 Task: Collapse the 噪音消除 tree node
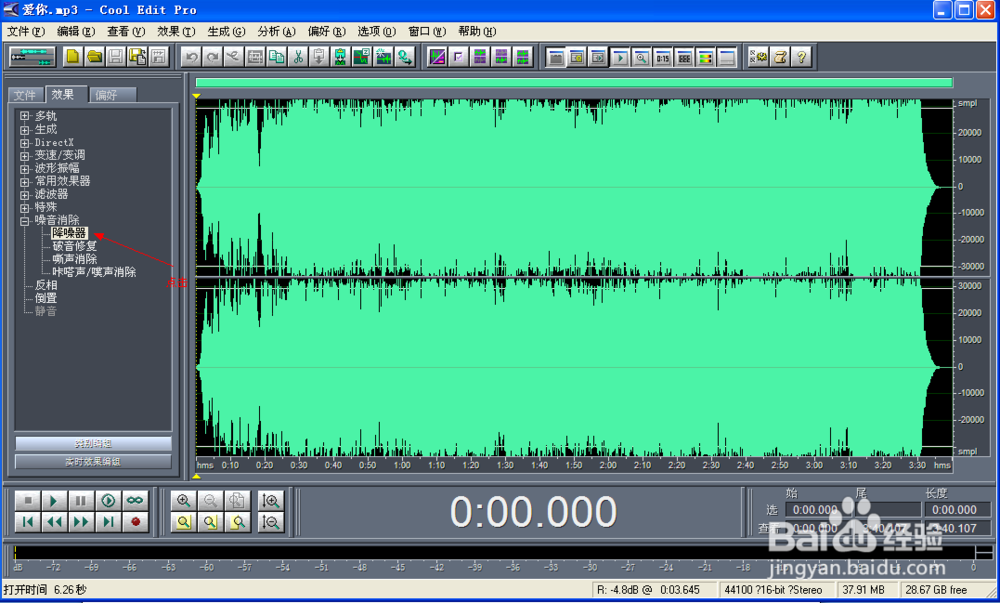tap(25, 221)
